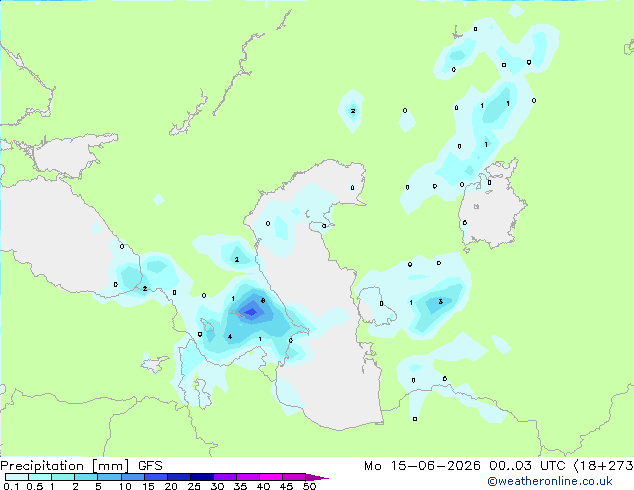Click the weatheronline.co.uk copyright link
Viewport: 634px width, 490px height.
click(x=550, y=481)
